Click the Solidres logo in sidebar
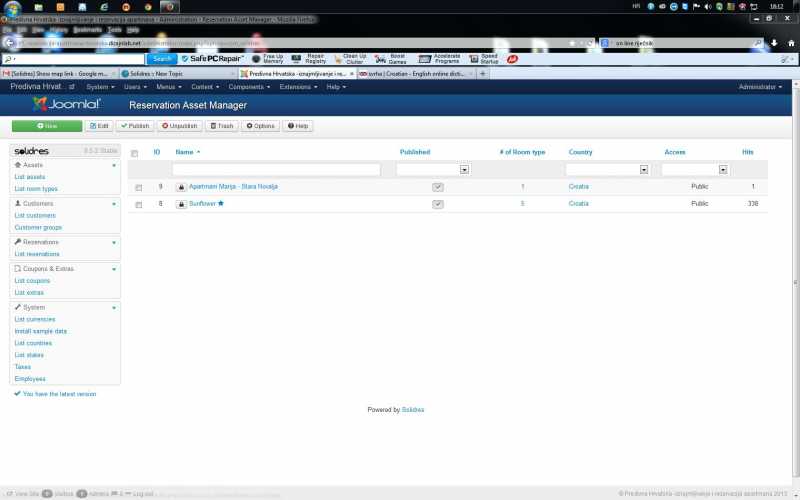 click(x=36, y=151)
